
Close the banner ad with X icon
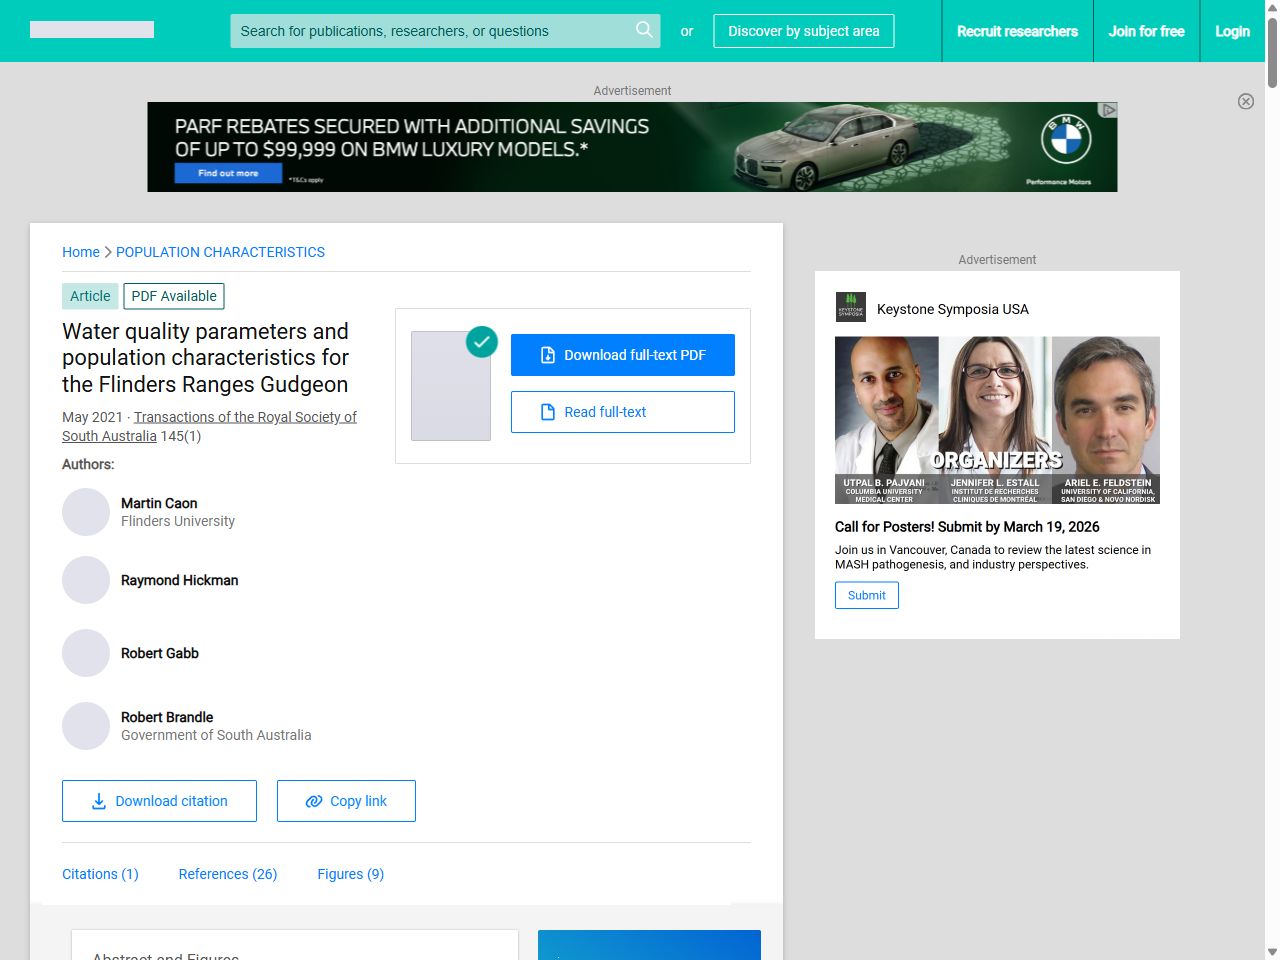point(1246,101)
